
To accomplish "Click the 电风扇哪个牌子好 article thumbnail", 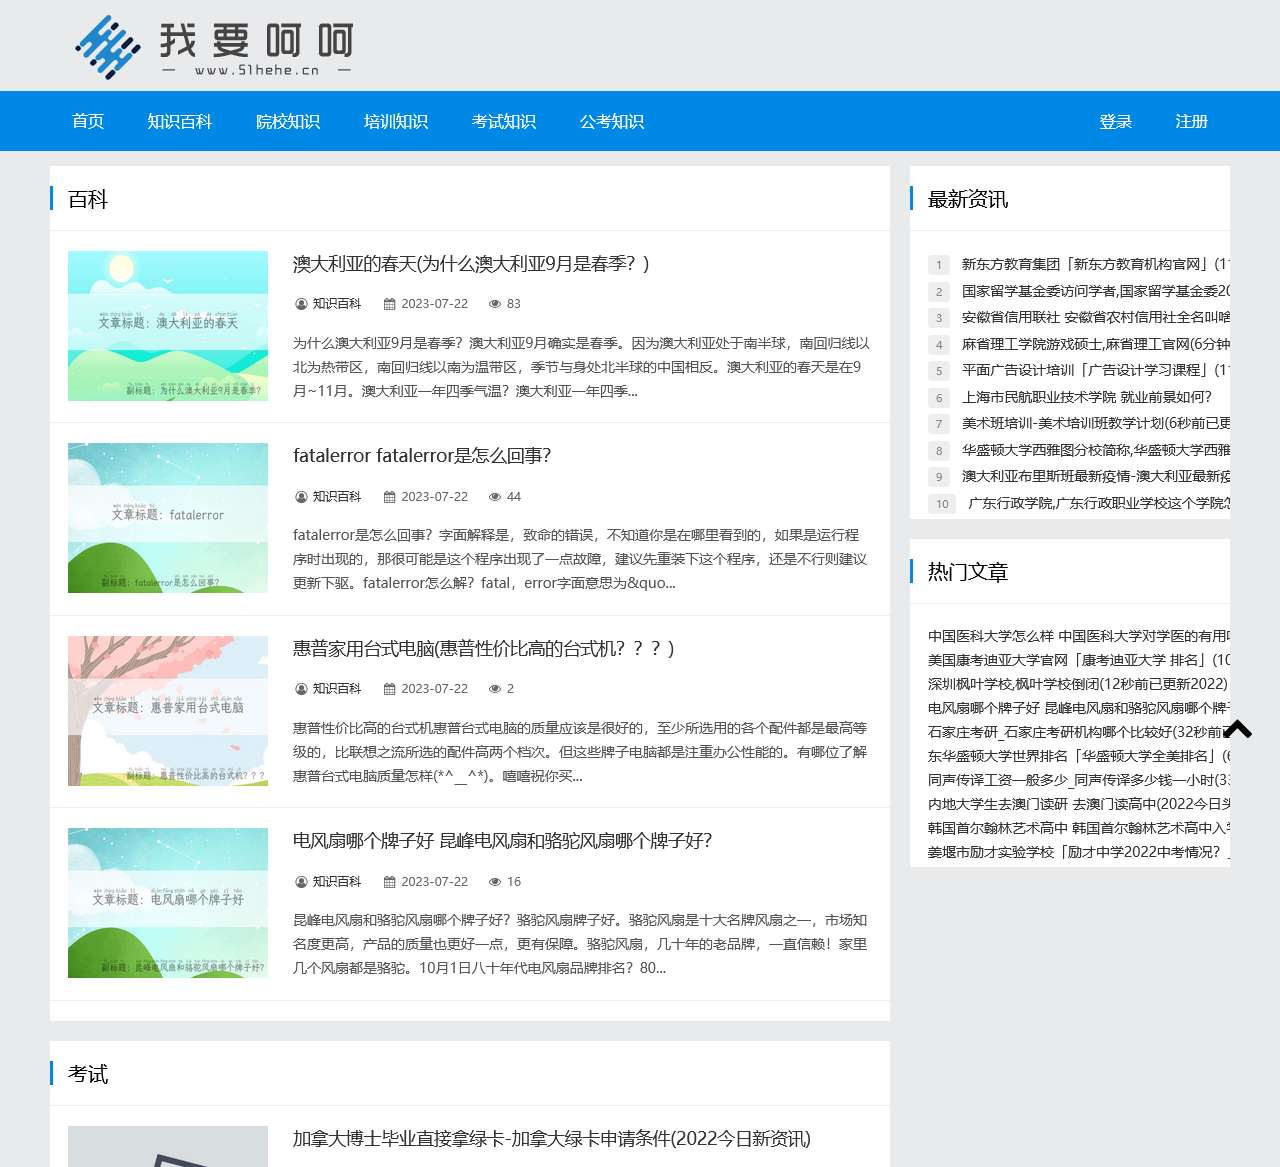I will 168,903.
